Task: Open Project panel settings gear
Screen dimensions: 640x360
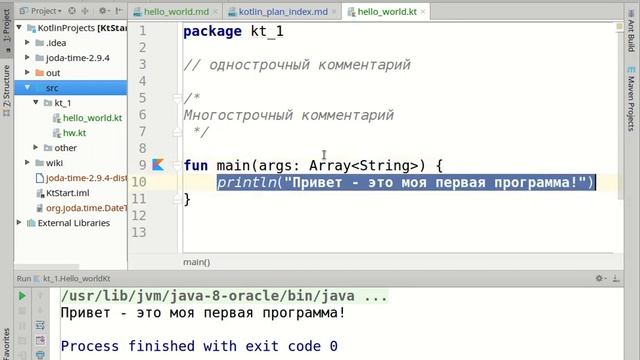Action: 102,11
